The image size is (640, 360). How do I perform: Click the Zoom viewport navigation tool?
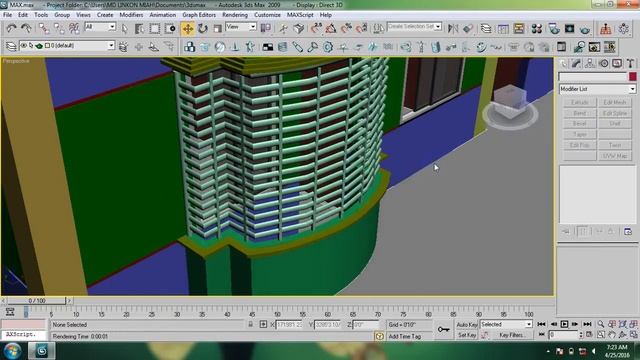click(x=601, y=324)
